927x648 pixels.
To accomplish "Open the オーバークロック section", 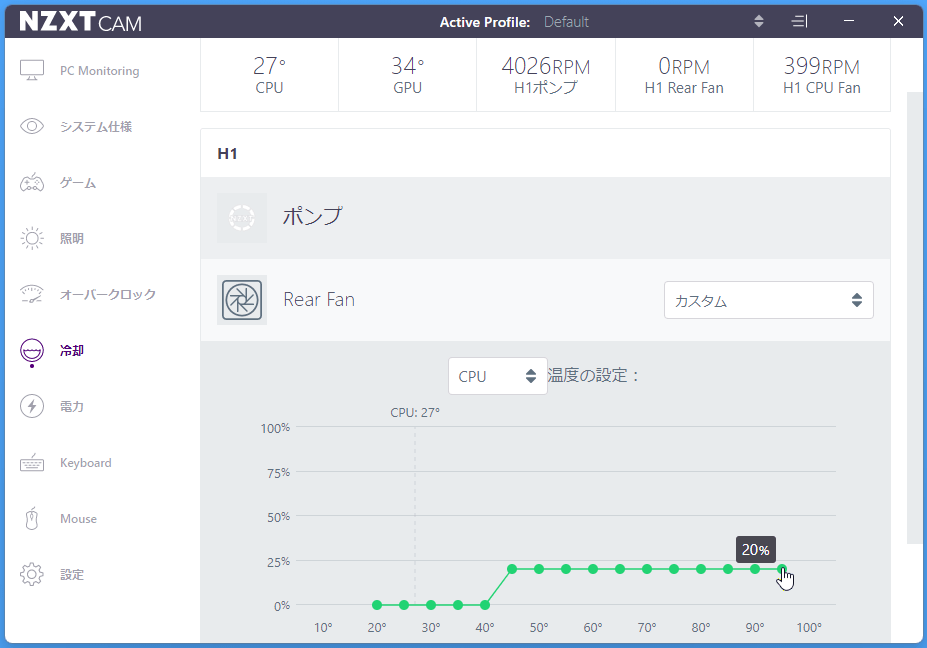I will pyautogui.click(x=108, y=294).
